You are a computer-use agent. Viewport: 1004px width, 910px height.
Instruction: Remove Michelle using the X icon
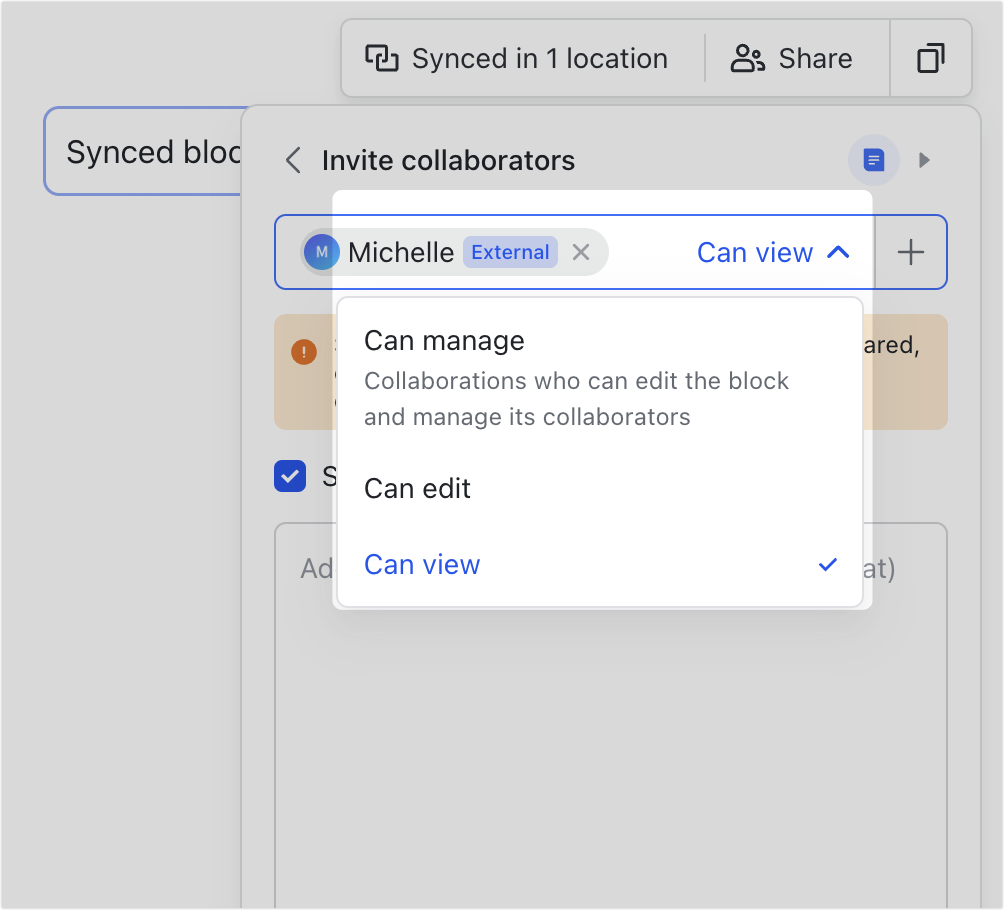581,252
